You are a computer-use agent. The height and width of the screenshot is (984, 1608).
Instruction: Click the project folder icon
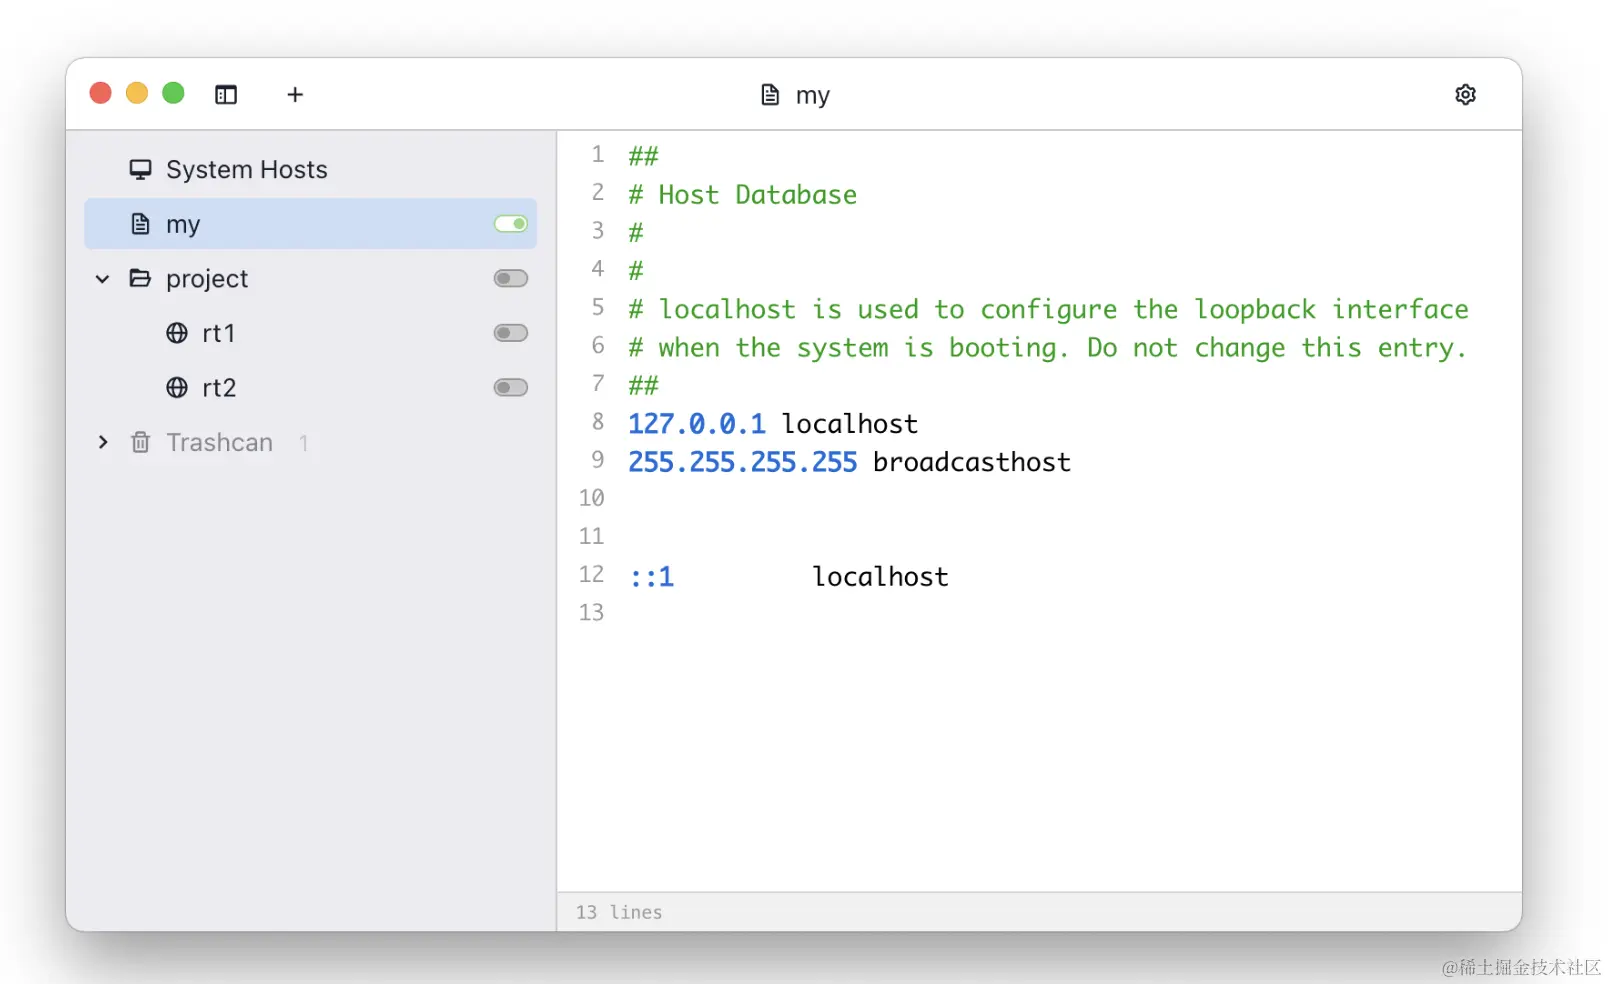click(x=140, y=278)
